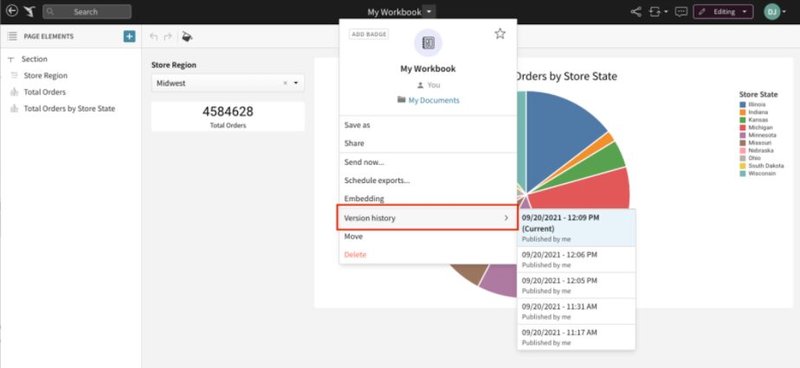Click the redo arrow
Image resolution: width=800 pixels, height=368 pixels.
[x=168, y=37]
